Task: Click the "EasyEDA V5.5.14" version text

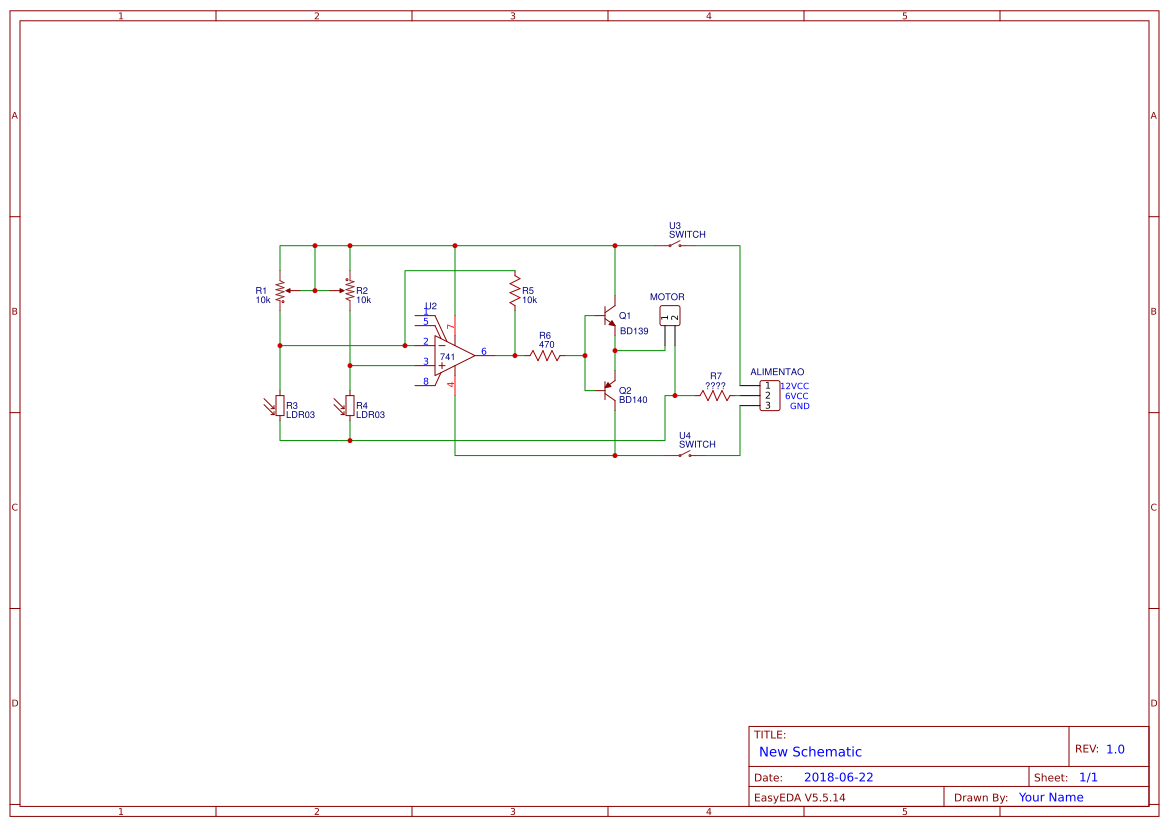Action: tap(799, 797)
